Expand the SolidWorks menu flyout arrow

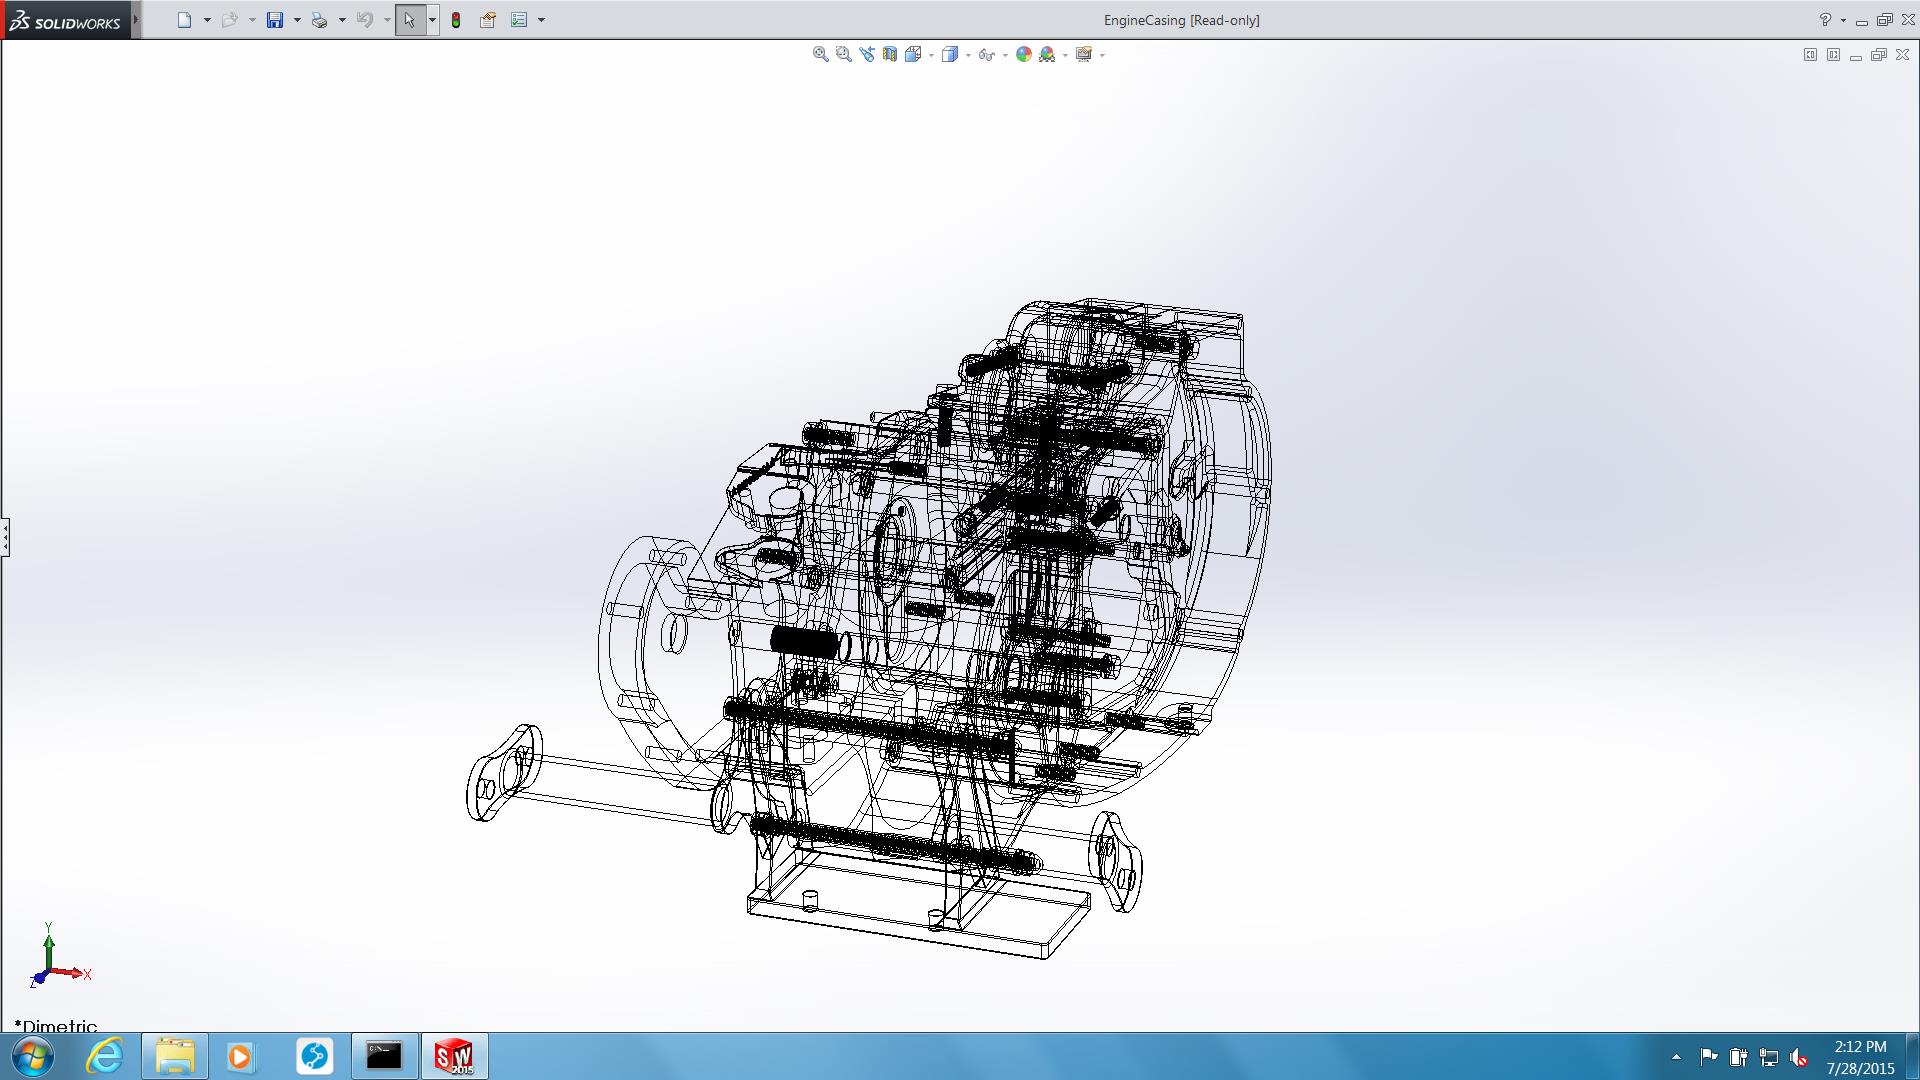tap(136, 20)
